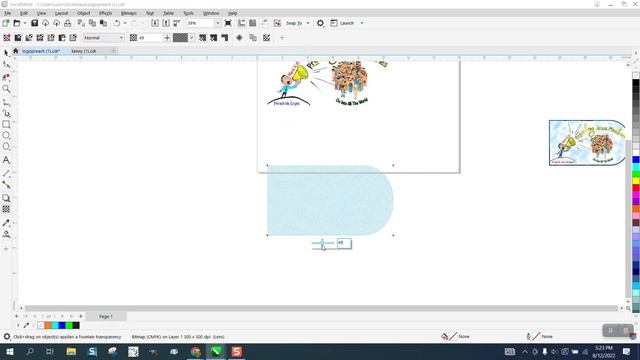Select the Ellipse tool
This screenshot has height=360, width=640.
point(6,136)
